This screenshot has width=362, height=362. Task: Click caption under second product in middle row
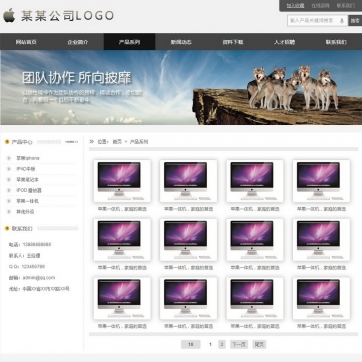(188, 268)
